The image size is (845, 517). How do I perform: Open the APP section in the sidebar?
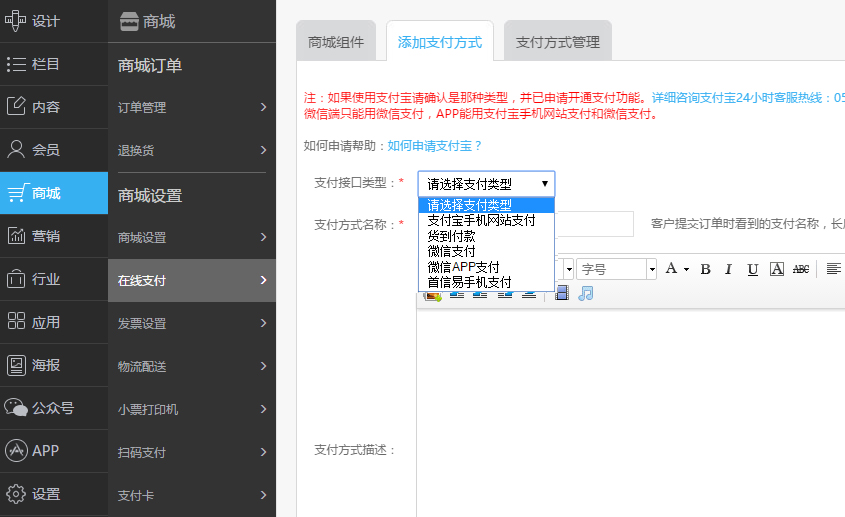[x=54, y=451]
